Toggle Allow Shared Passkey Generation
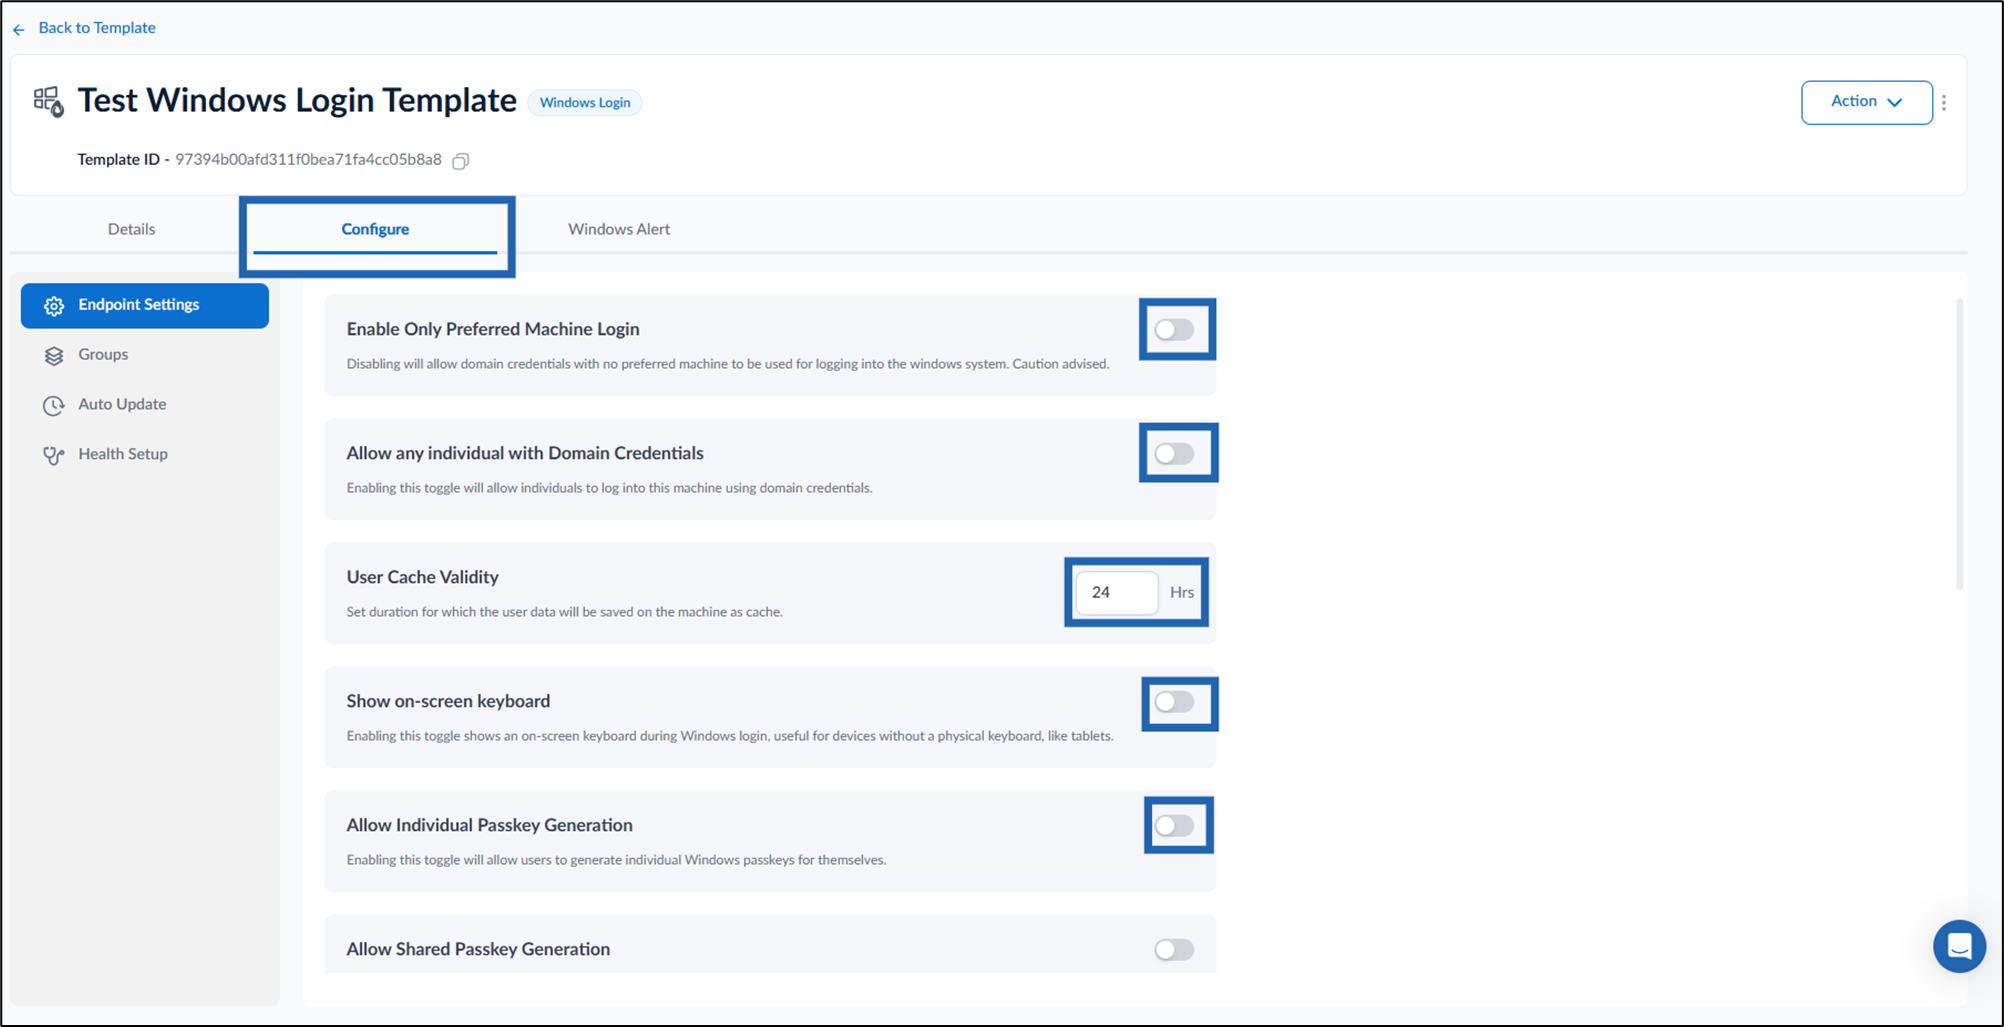The width and height of the screenshot is (2004, 1027). [1174, 950]
